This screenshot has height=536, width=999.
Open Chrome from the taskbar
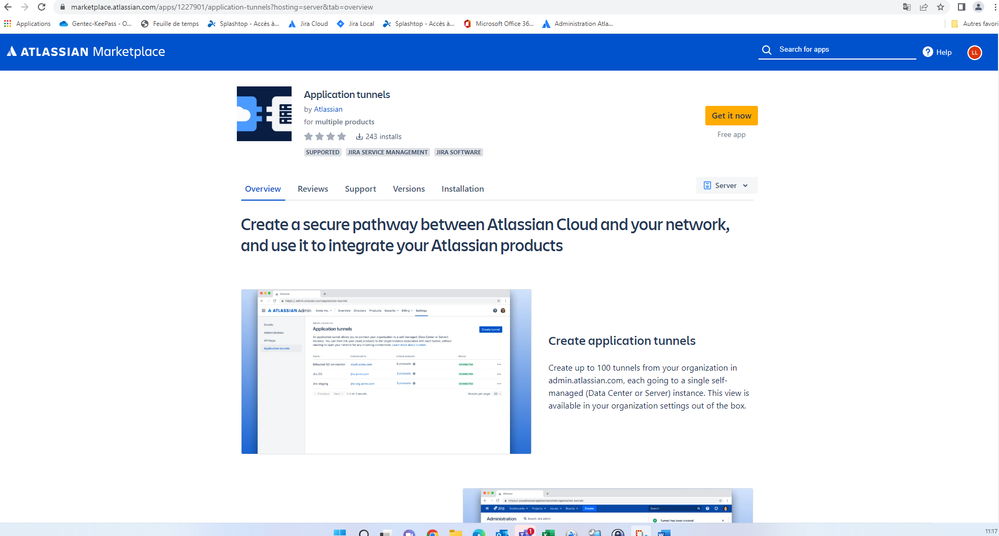(x=433, y=532)
